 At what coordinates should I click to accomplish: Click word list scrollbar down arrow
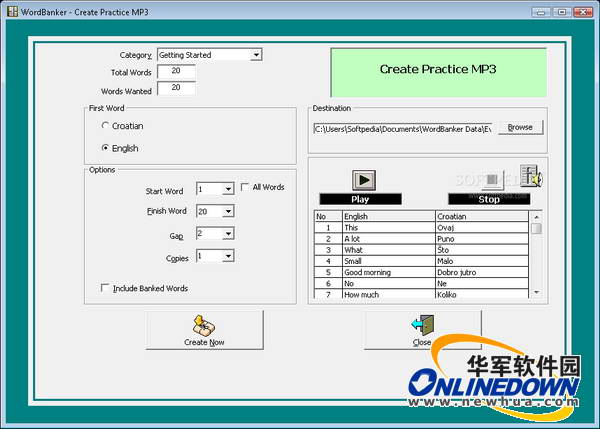point(536,292)
